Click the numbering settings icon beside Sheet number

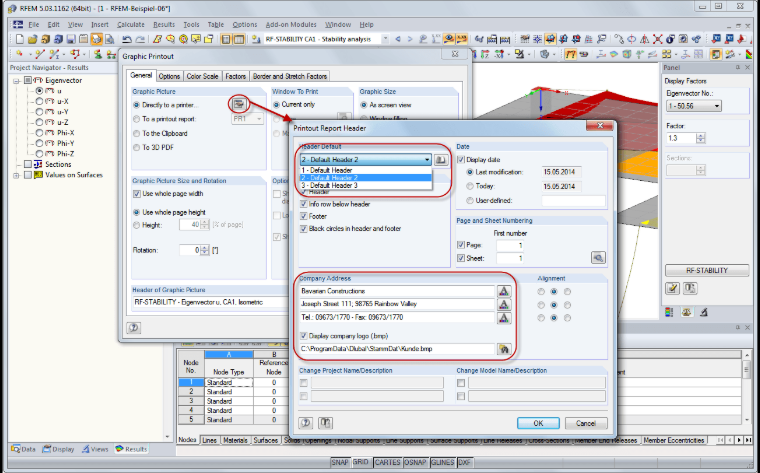point(598,258)
